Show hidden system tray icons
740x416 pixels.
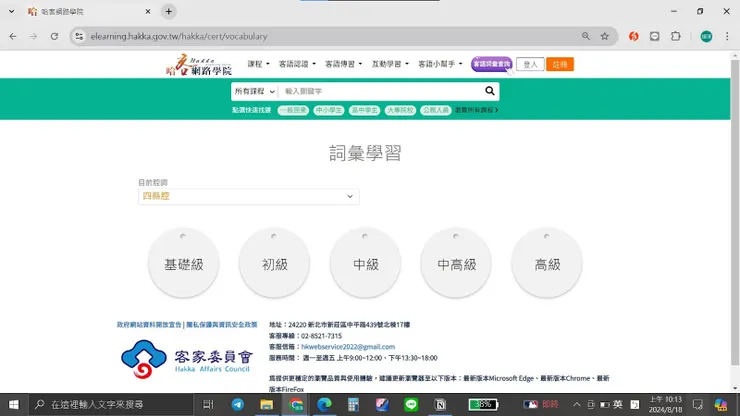576,405
